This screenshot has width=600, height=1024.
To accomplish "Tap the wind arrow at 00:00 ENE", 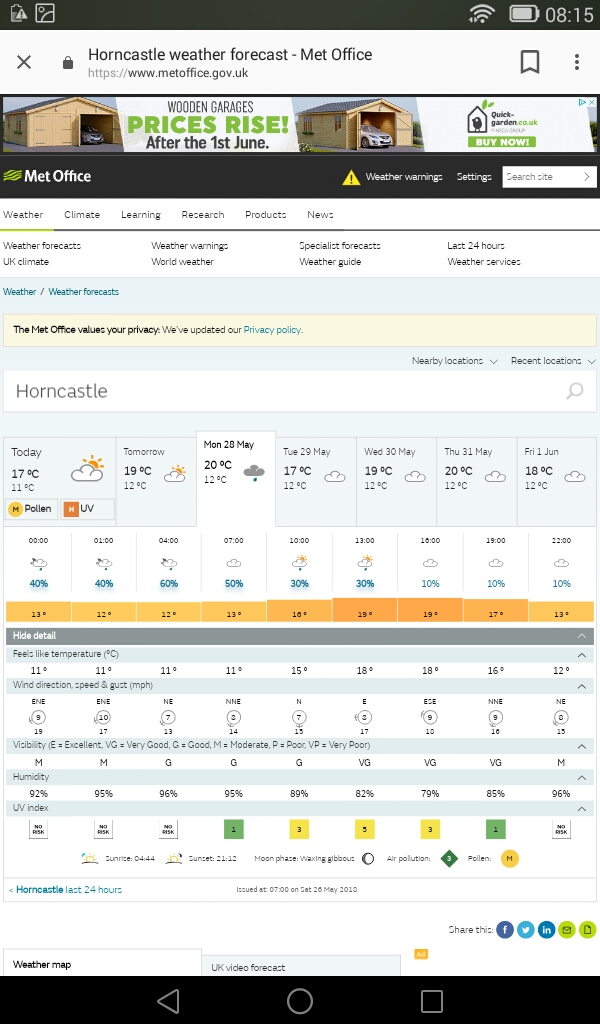I will click(38, 717).
